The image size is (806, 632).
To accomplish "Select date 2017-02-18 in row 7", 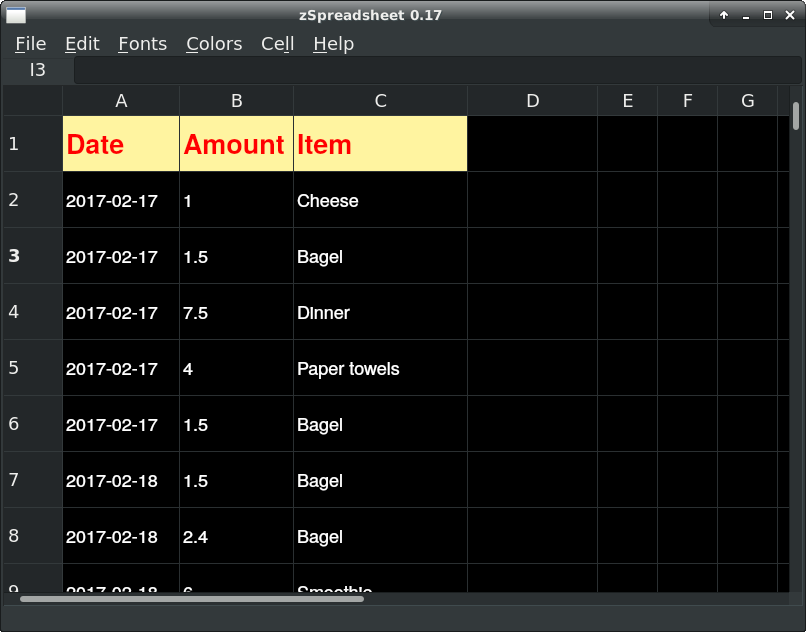I will point(121,480).
